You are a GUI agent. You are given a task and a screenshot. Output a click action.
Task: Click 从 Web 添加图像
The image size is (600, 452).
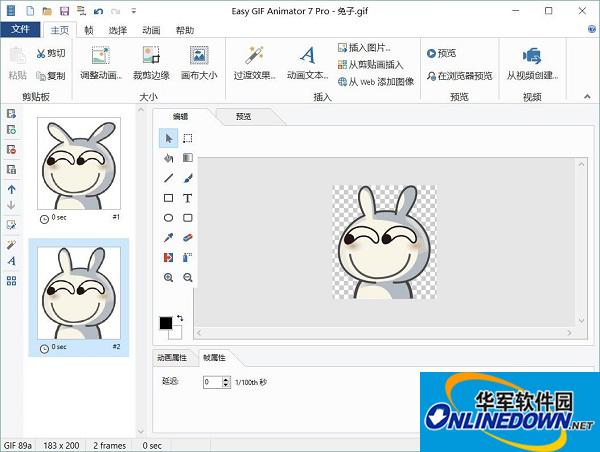[x=376, y=82]
